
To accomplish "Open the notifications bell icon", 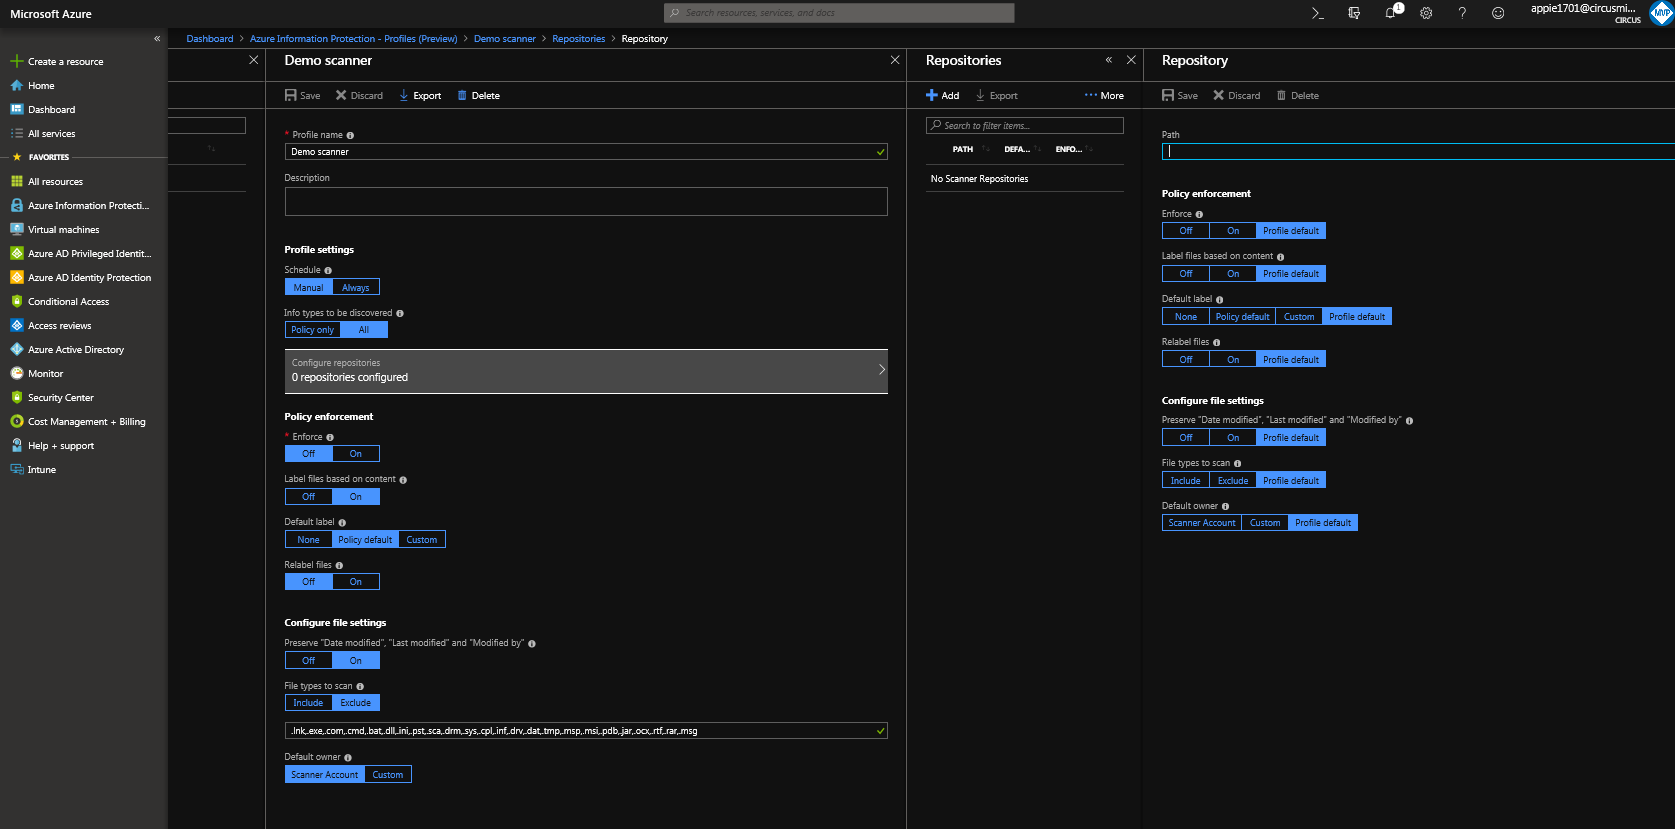I will coord(1390,13).
